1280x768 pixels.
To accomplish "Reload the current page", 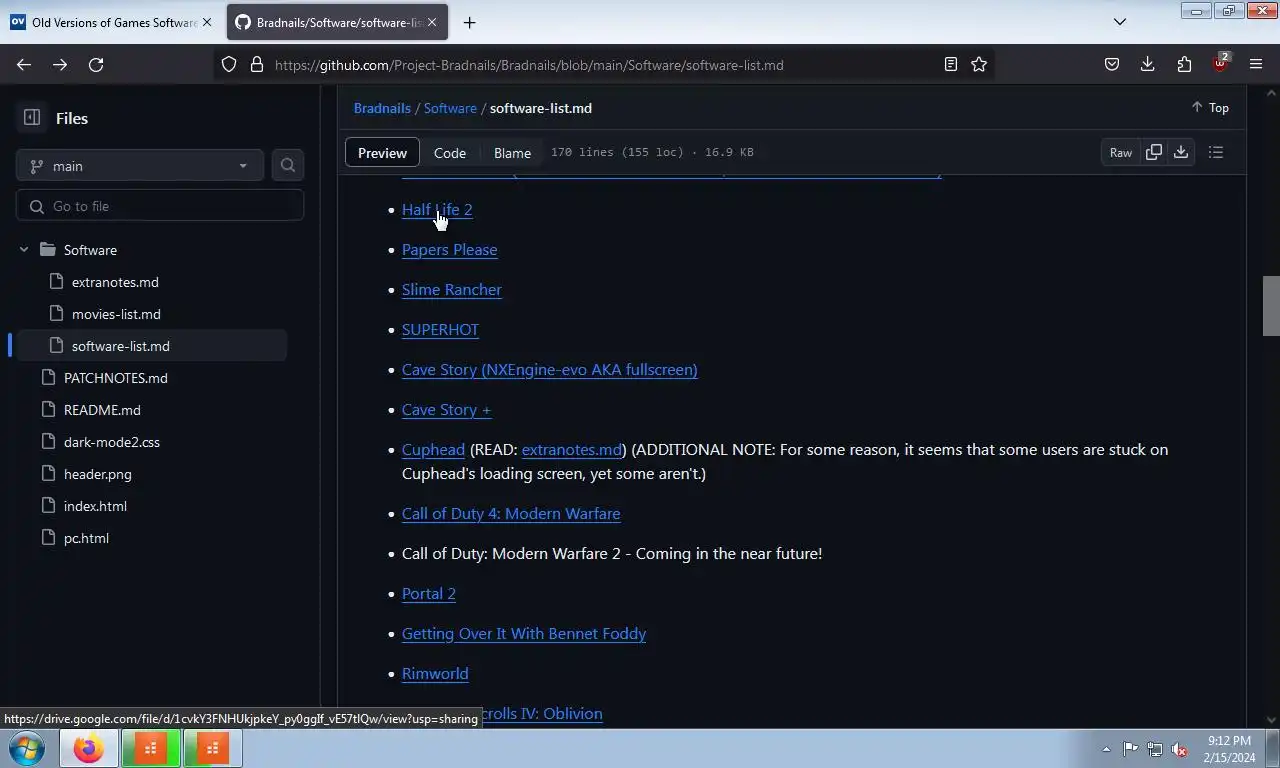I will point(96,65).
